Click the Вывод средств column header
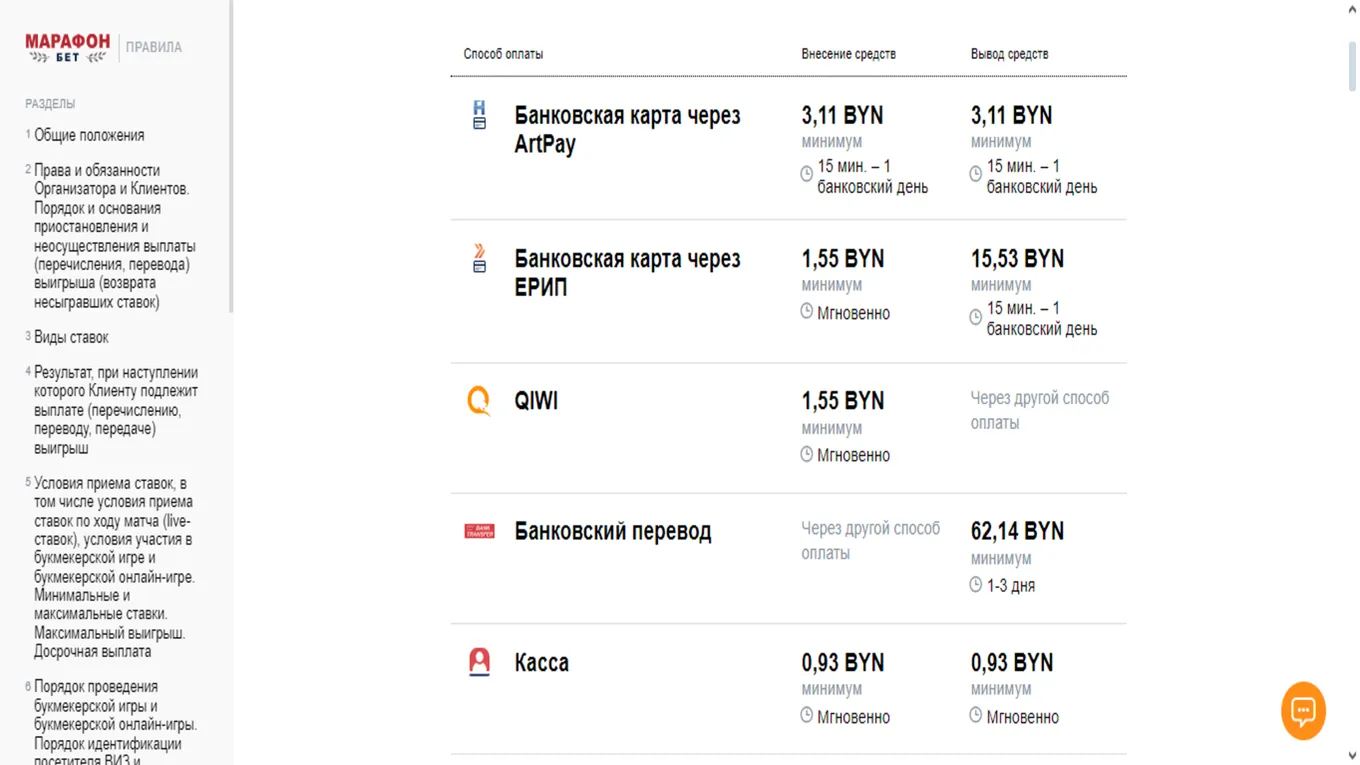This screenshot has height=765, width=1360. pos(1009,54)
